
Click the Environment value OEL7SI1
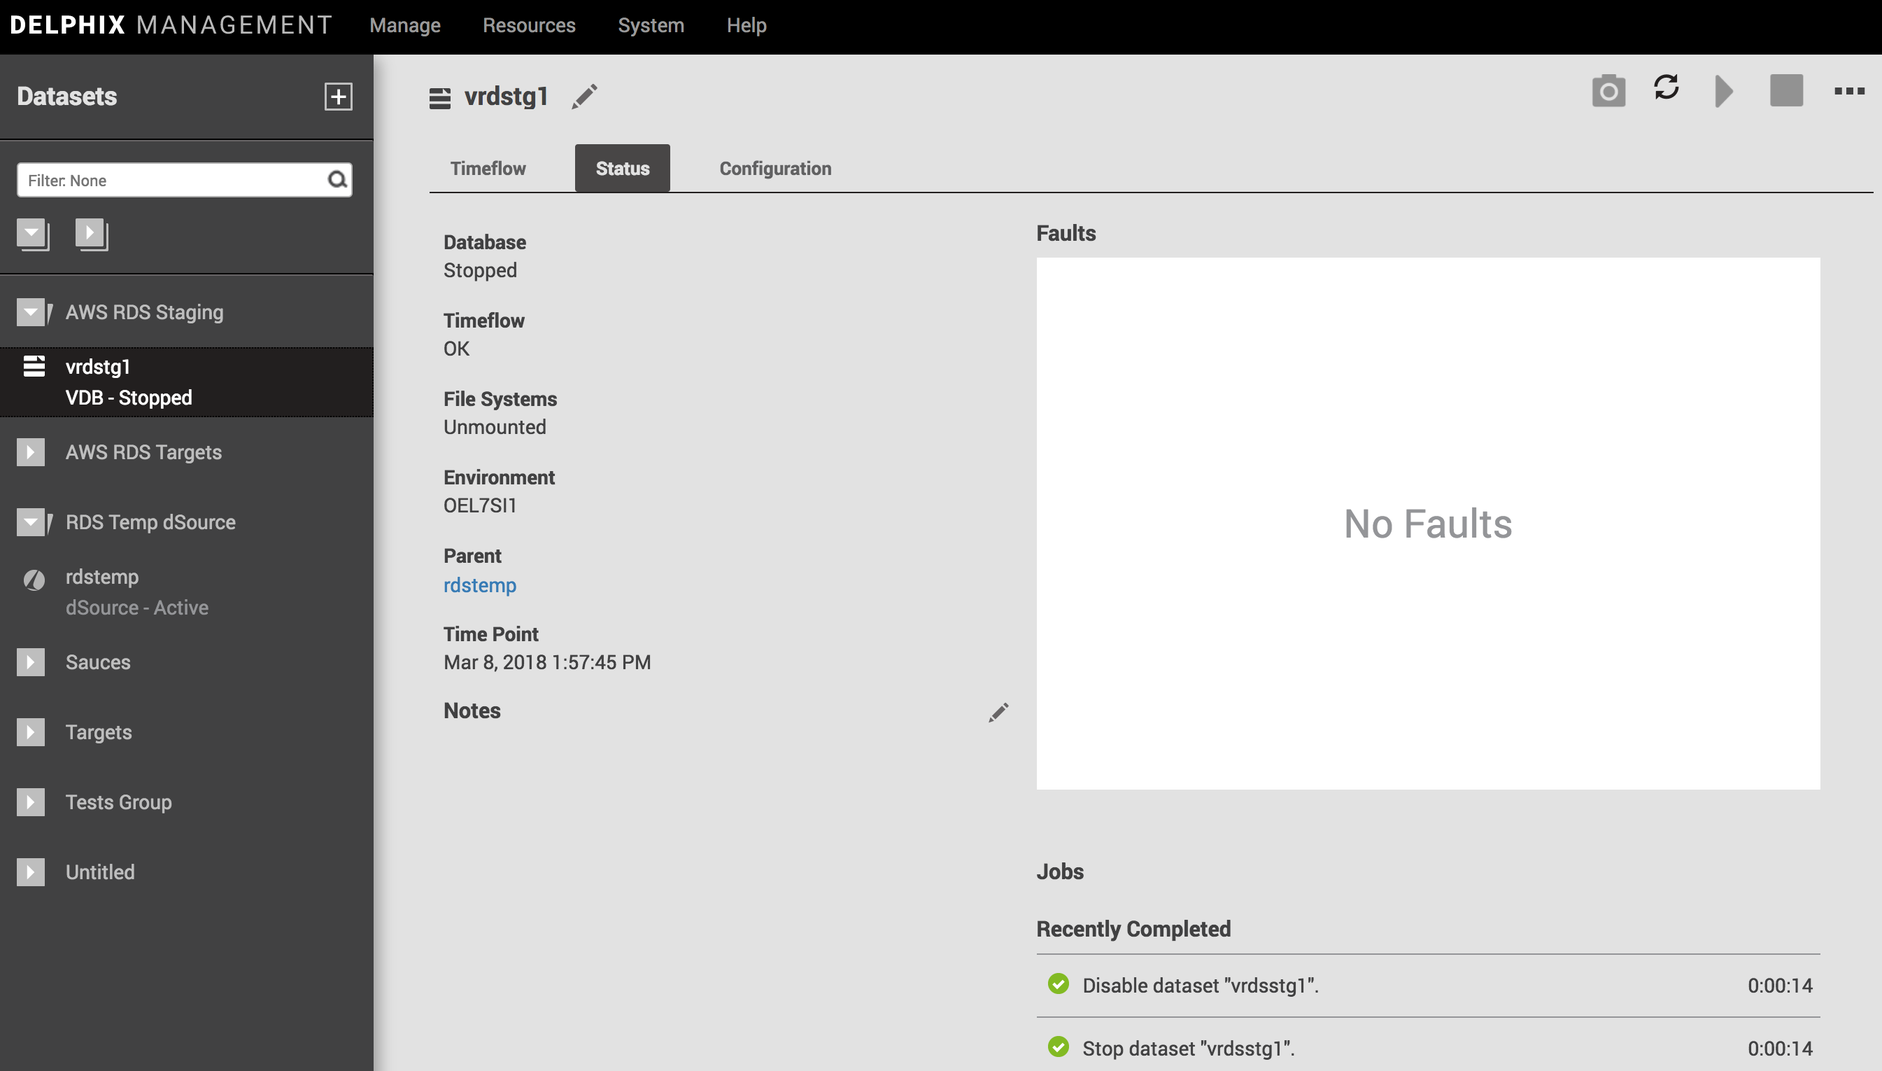(x=480, y=506)
